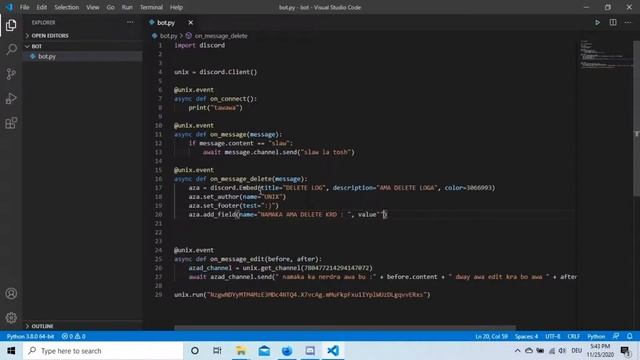Open the network icon in system tray
The height and width of the screenshot is (360, 640).
tap(551, 351)
